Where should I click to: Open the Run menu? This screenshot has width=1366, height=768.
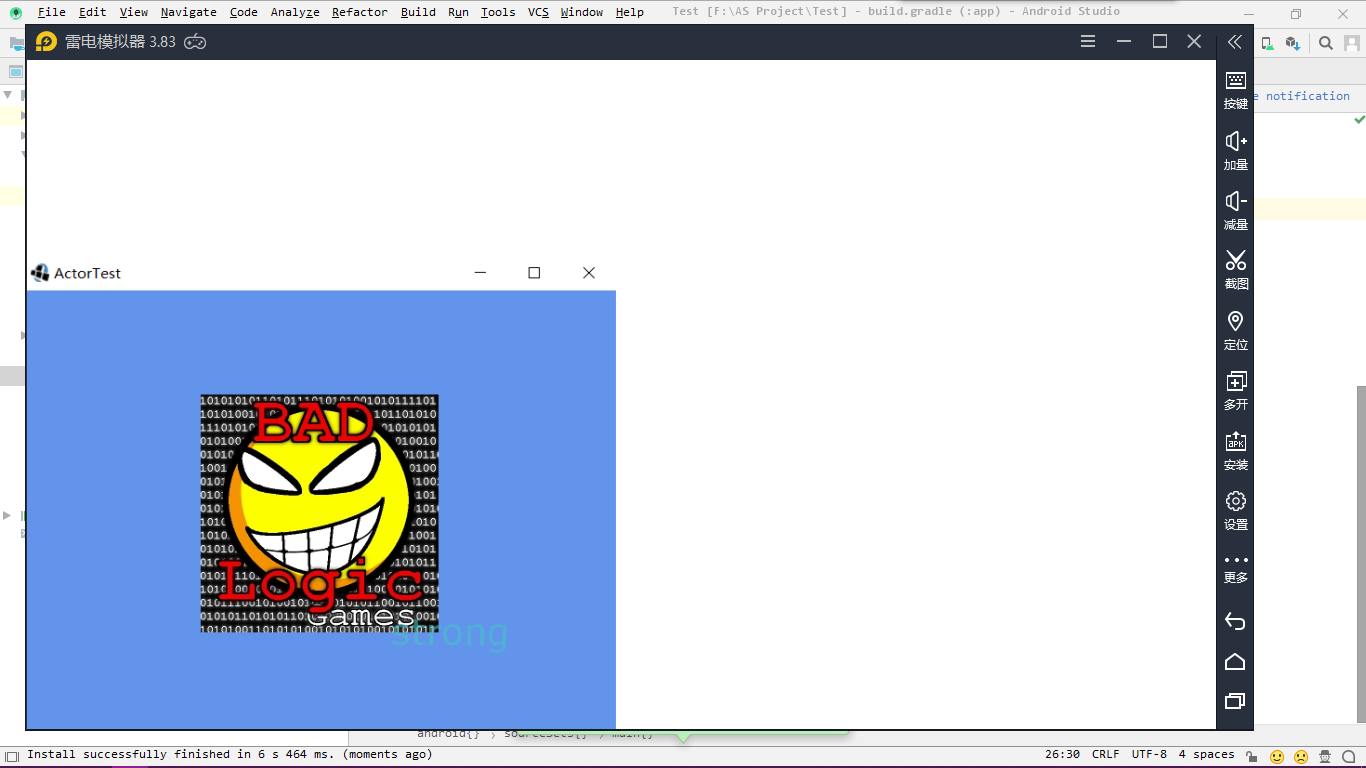tap(458, 12)
